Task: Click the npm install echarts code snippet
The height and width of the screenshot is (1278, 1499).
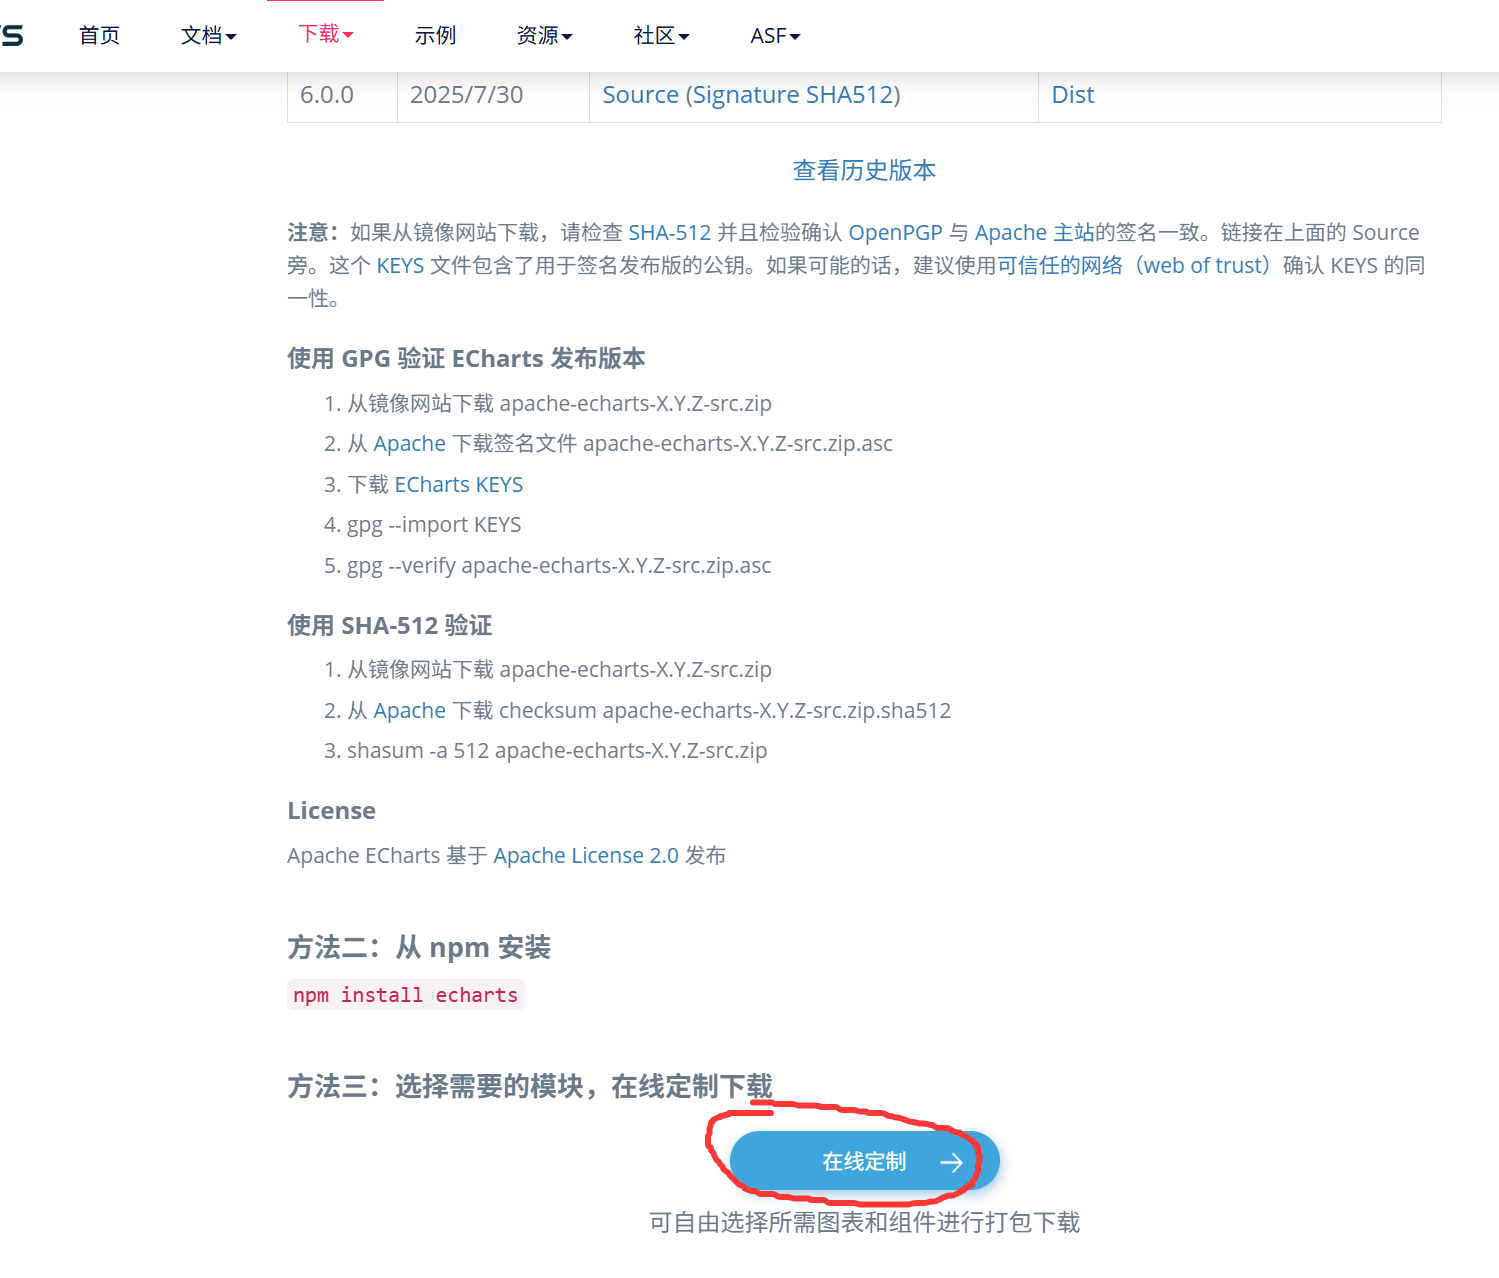Action: pos(405,995)
